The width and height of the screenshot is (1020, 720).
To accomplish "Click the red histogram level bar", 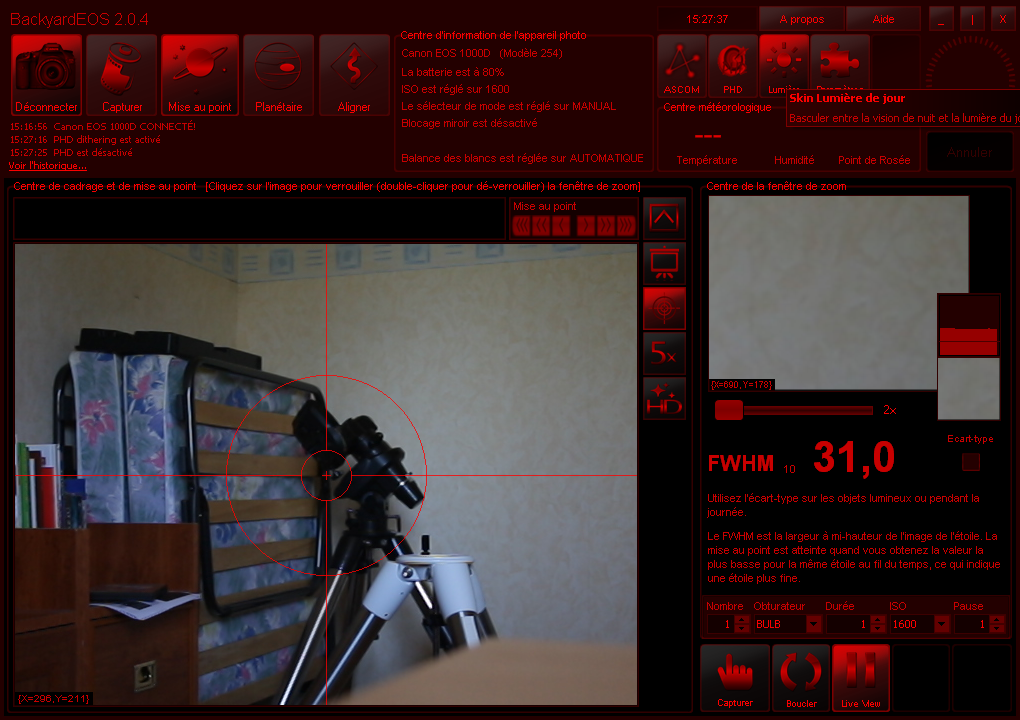I will [968, 341].
